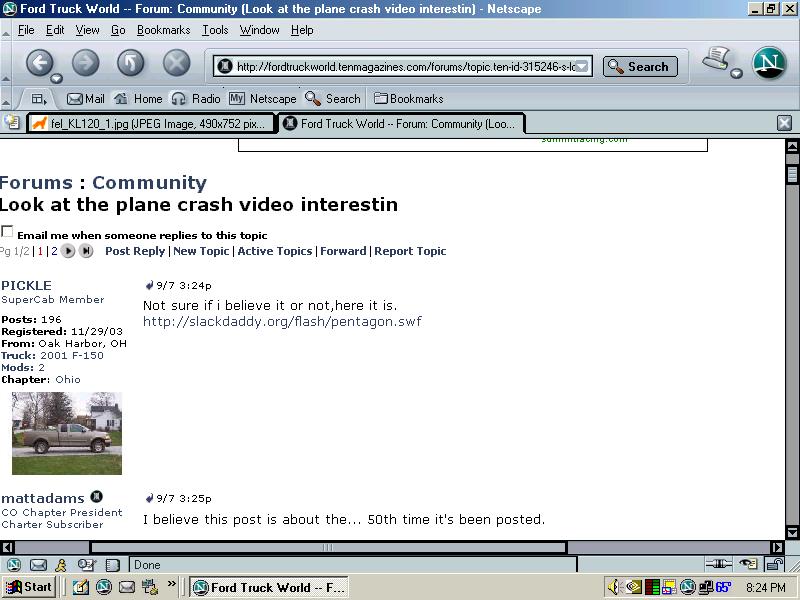
Task: Click the Home personal toolbar button
Action: click(x=138, y=99)
